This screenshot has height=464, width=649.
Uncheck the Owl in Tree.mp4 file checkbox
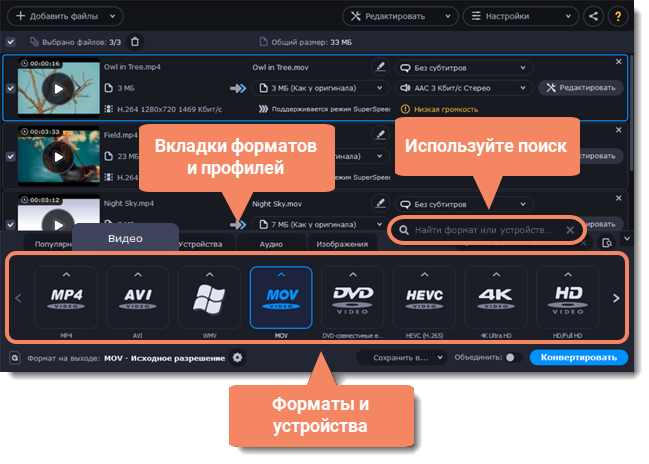click(10, 88)
